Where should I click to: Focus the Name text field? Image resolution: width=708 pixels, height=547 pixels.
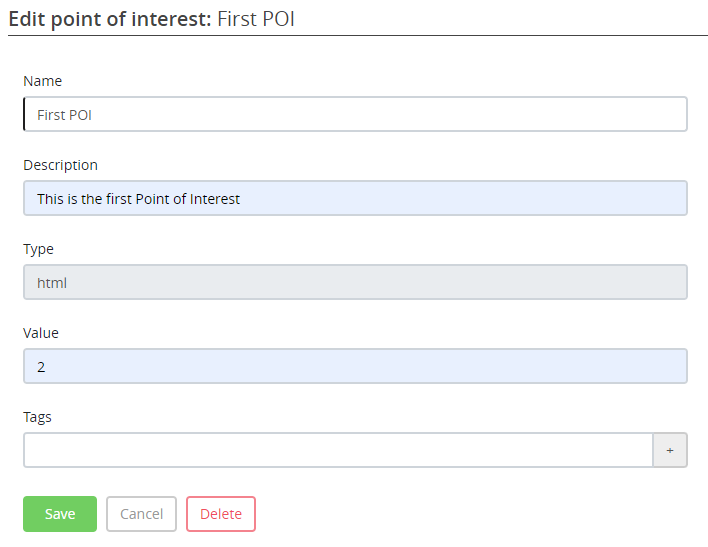[355, 114]
